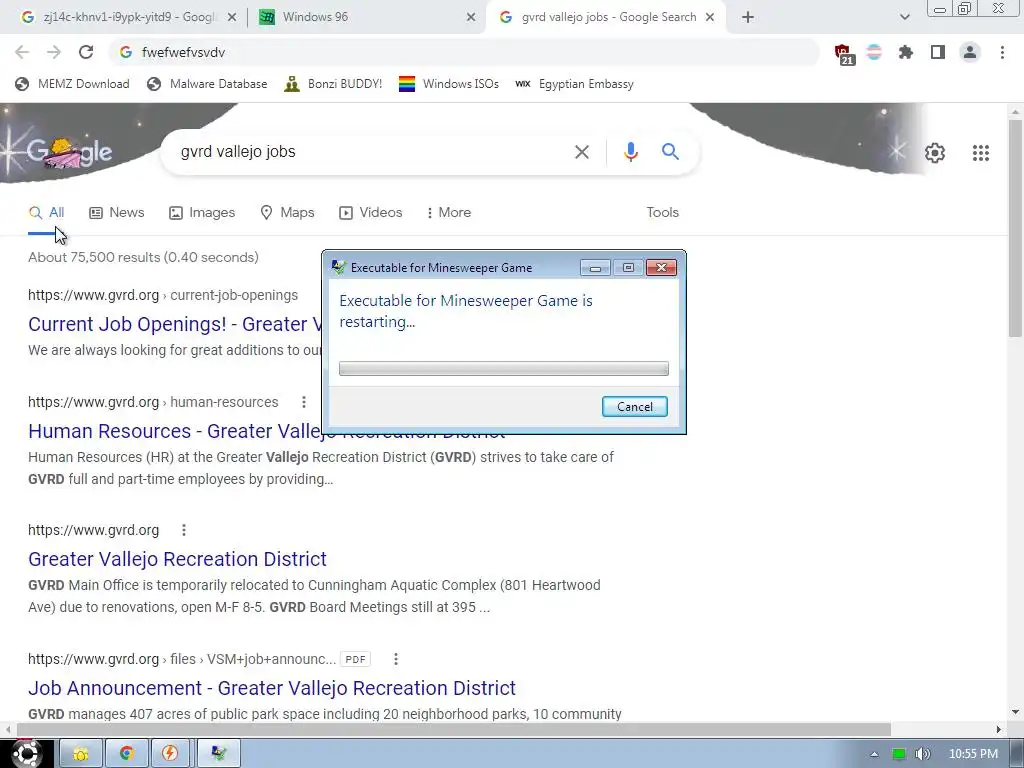Submit search with magnifying glass icon
Viewport: 1024px width, 768px height.
[x=670, y=152]
